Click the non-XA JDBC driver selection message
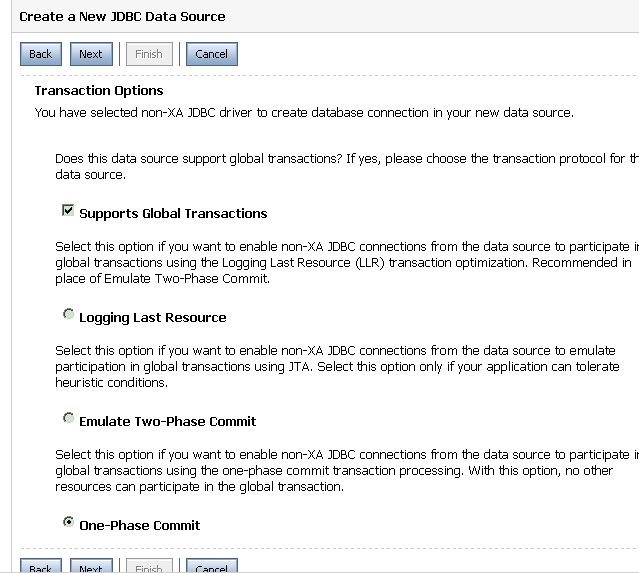Viewport: 639px width, 573px height. pos(304,113)
